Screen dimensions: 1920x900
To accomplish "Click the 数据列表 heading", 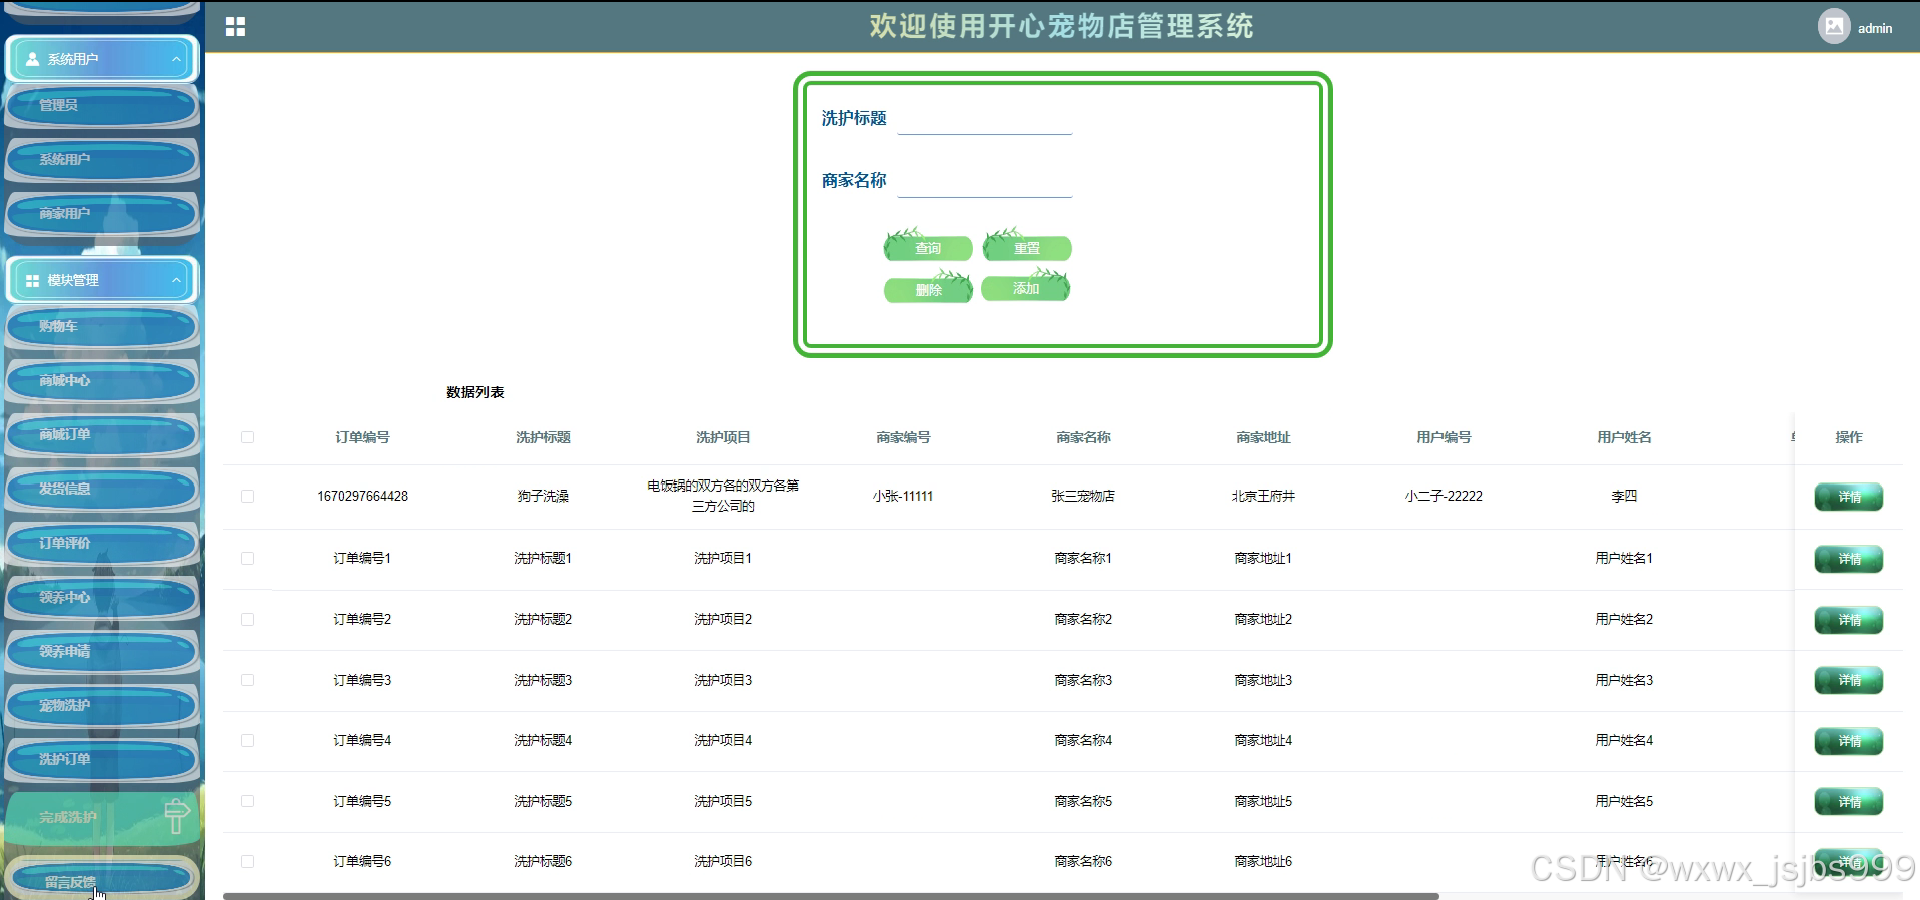I will point(475,392).
